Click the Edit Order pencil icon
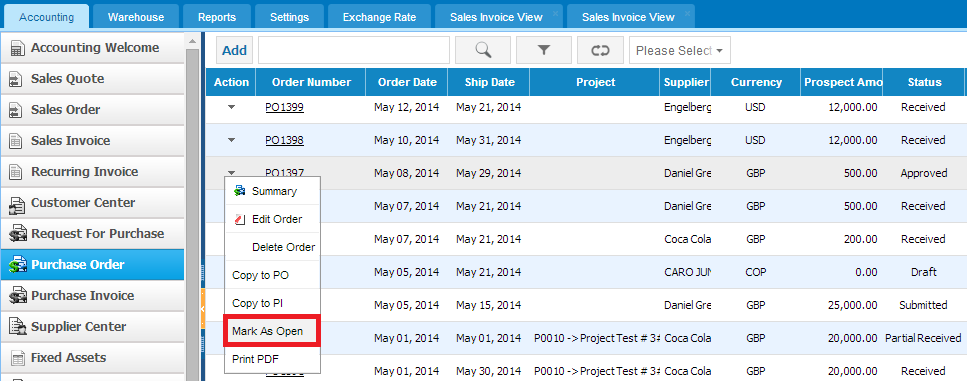 pos(240,219)
